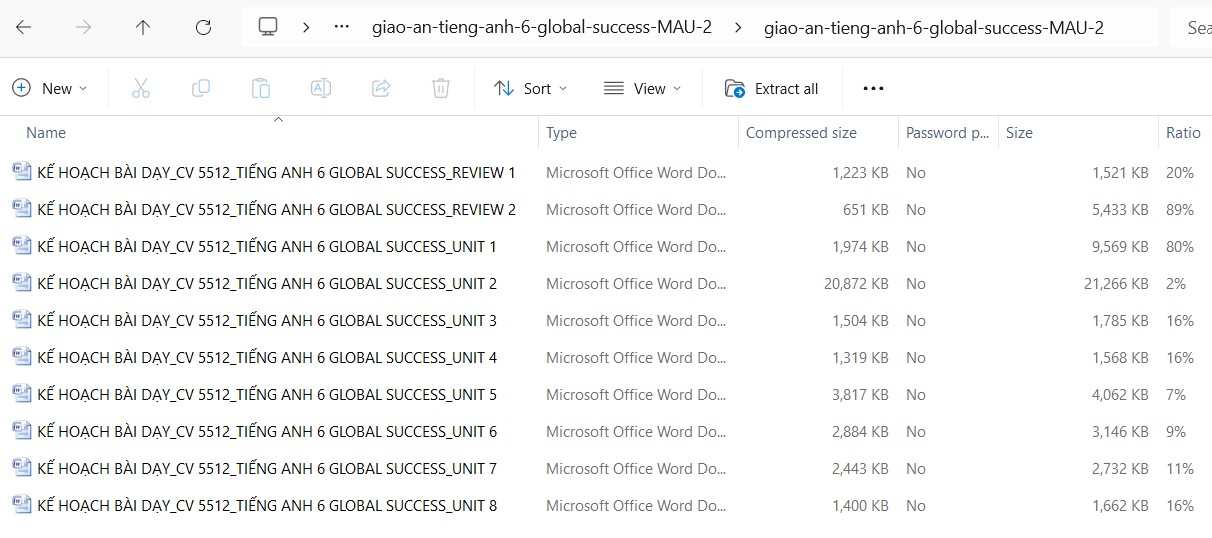Open the Sort dropdown

coord(531,88)
